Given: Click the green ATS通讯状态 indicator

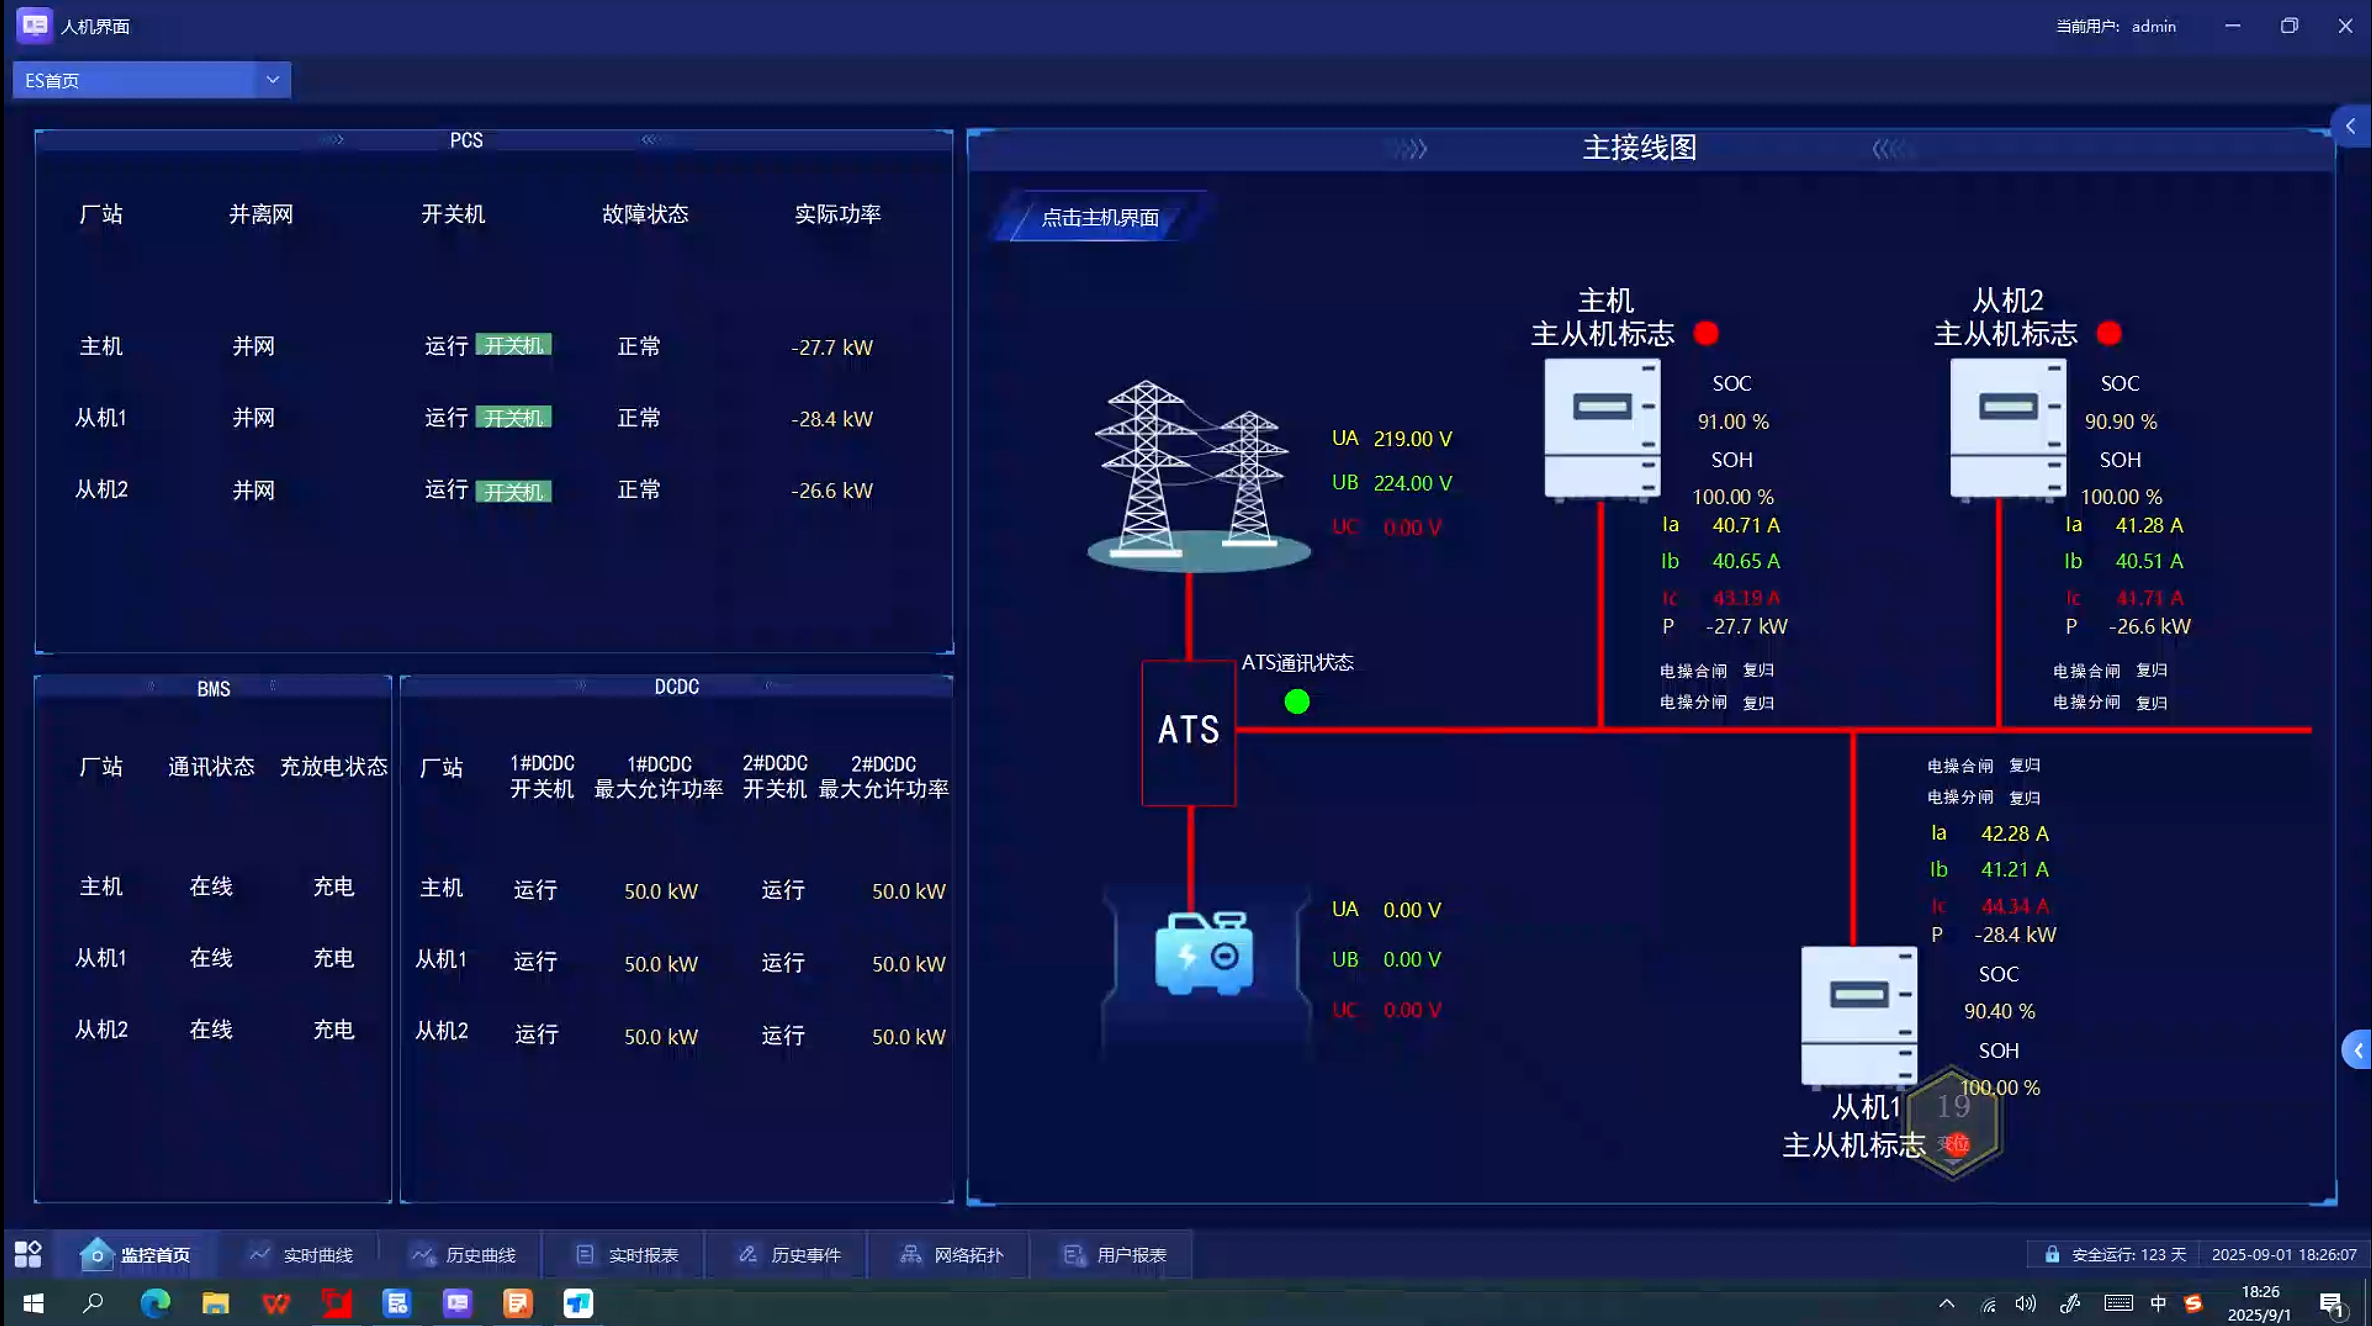Looking at the screenshot, I should pyautogui.click(x=1297, y=702).
